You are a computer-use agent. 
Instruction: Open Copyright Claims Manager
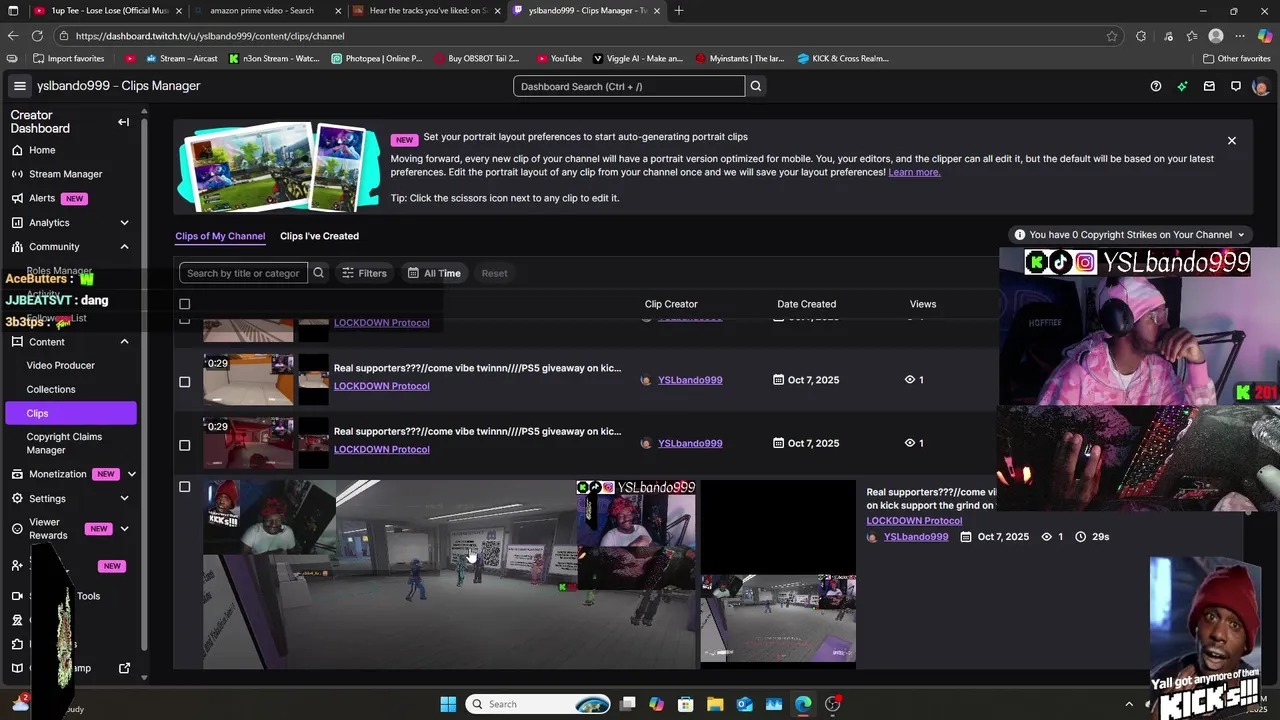[64, 443]
